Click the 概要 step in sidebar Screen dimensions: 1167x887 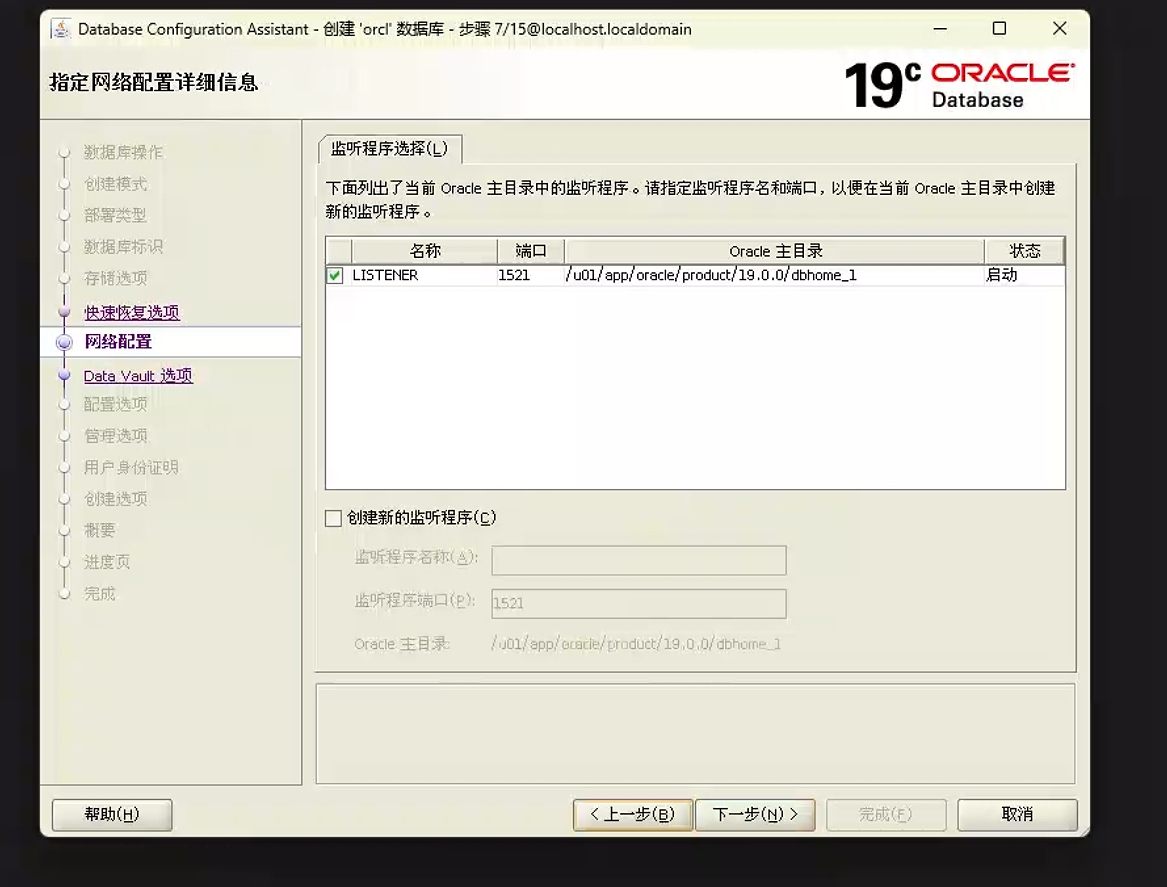coord(100,531)
